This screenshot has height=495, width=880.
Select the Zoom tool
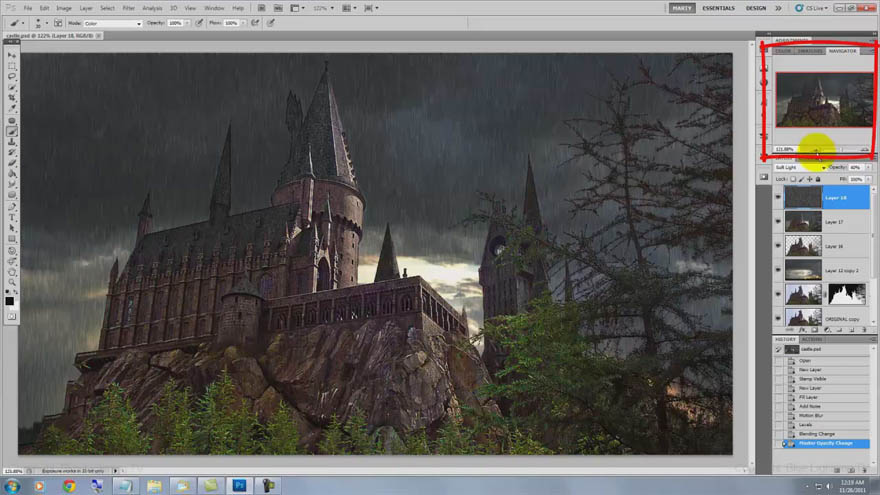click(12, 282)
